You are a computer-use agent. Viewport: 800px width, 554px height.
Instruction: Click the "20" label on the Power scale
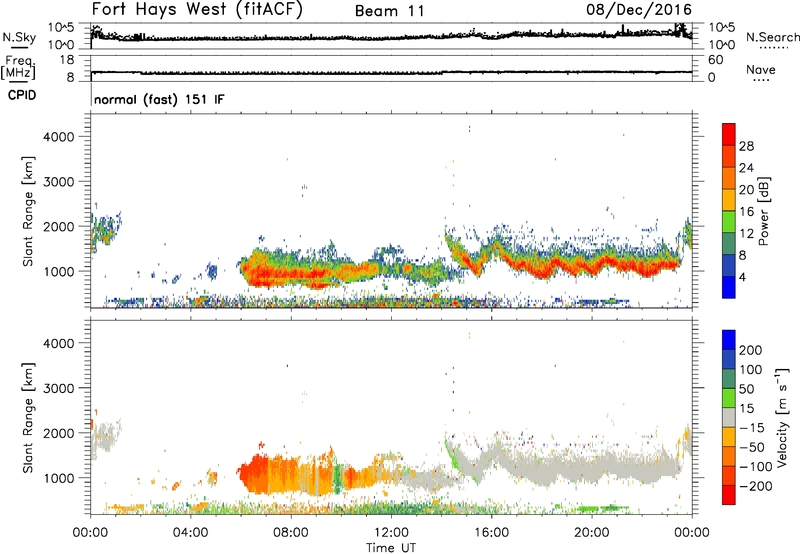tap(746, 190)
